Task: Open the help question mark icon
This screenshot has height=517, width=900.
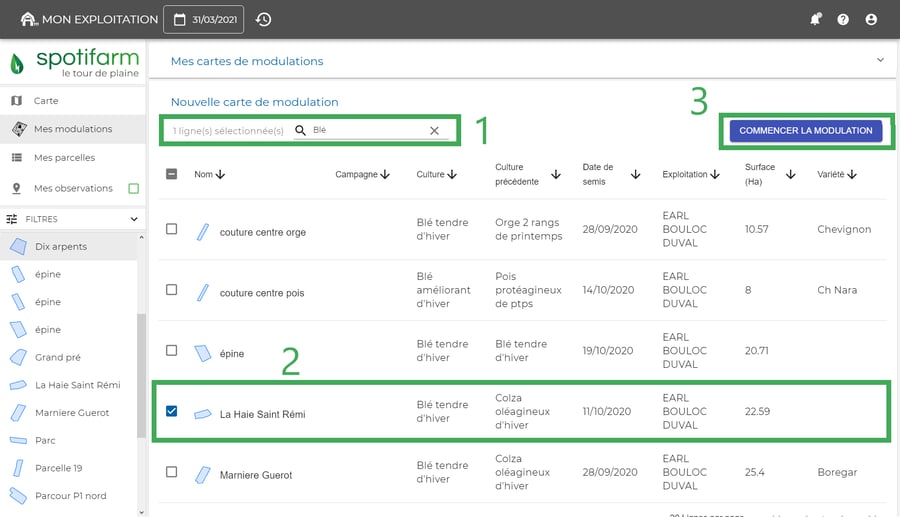Action: [843, 20]
